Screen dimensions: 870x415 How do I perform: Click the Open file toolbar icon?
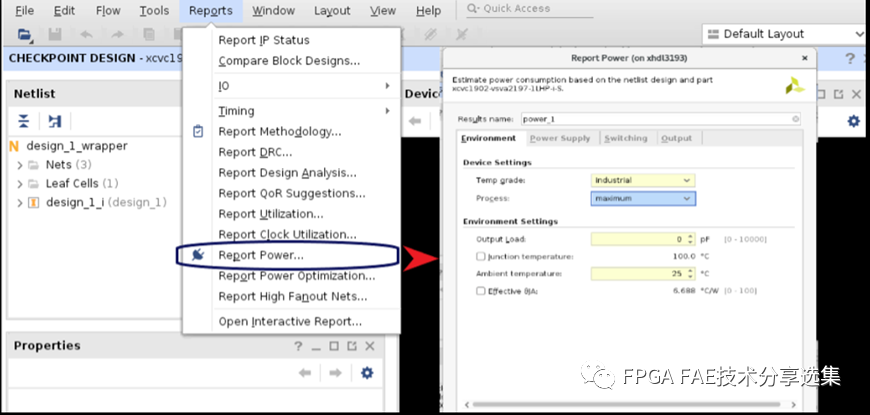pos(22,35)
